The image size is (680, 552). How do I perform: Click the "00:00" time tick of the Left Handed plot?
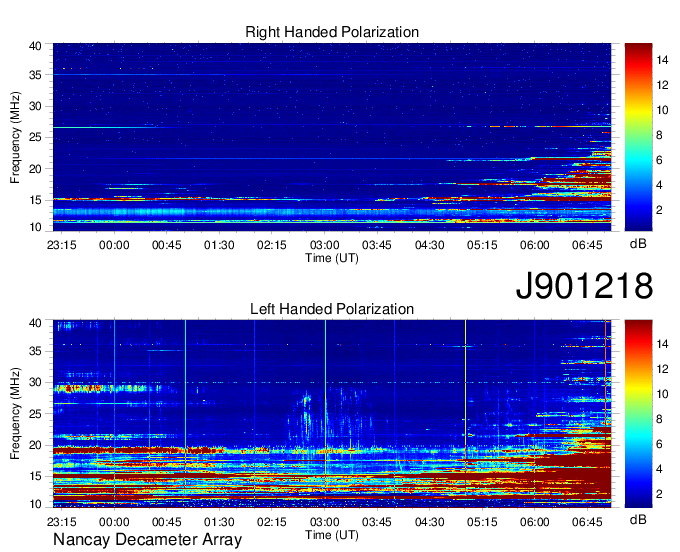114,522
